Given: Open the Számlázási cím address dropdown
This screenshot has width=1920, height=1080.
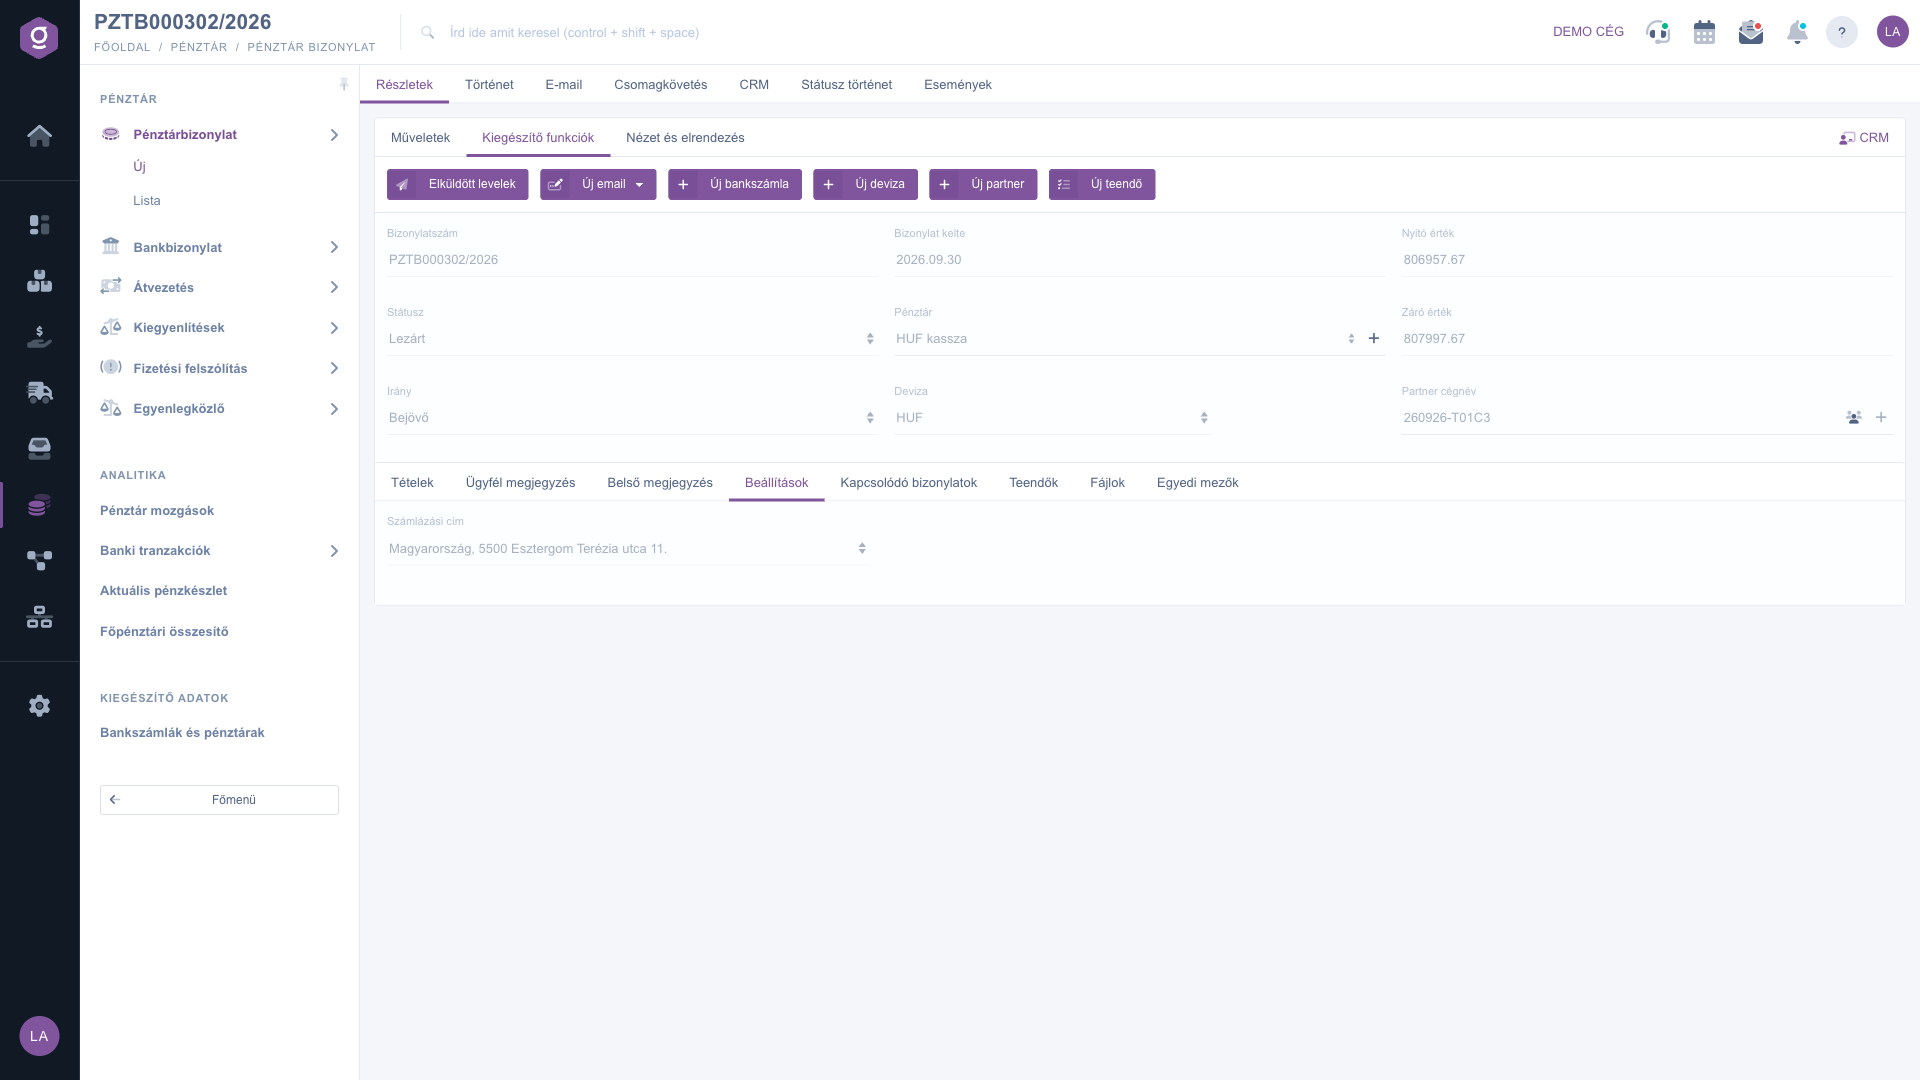Looking at the screenshot, I should 629,549.
